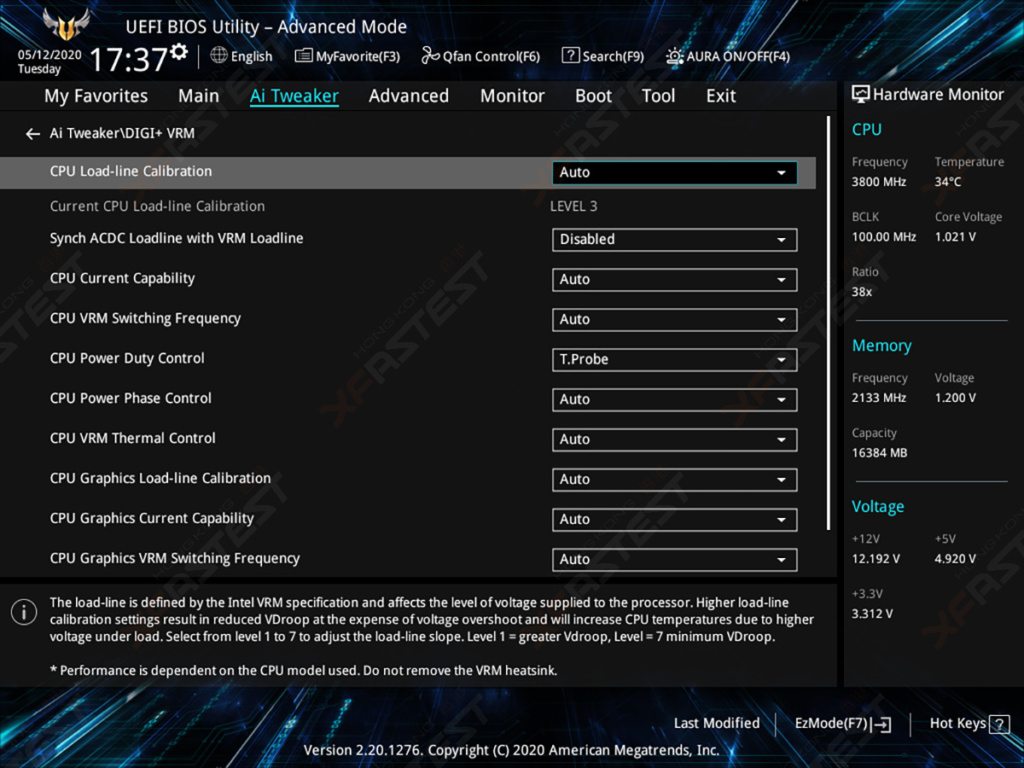Select CPU Current Capability label
The width and height of the screenshot is (1024, 768).
[x=122, y=279]
